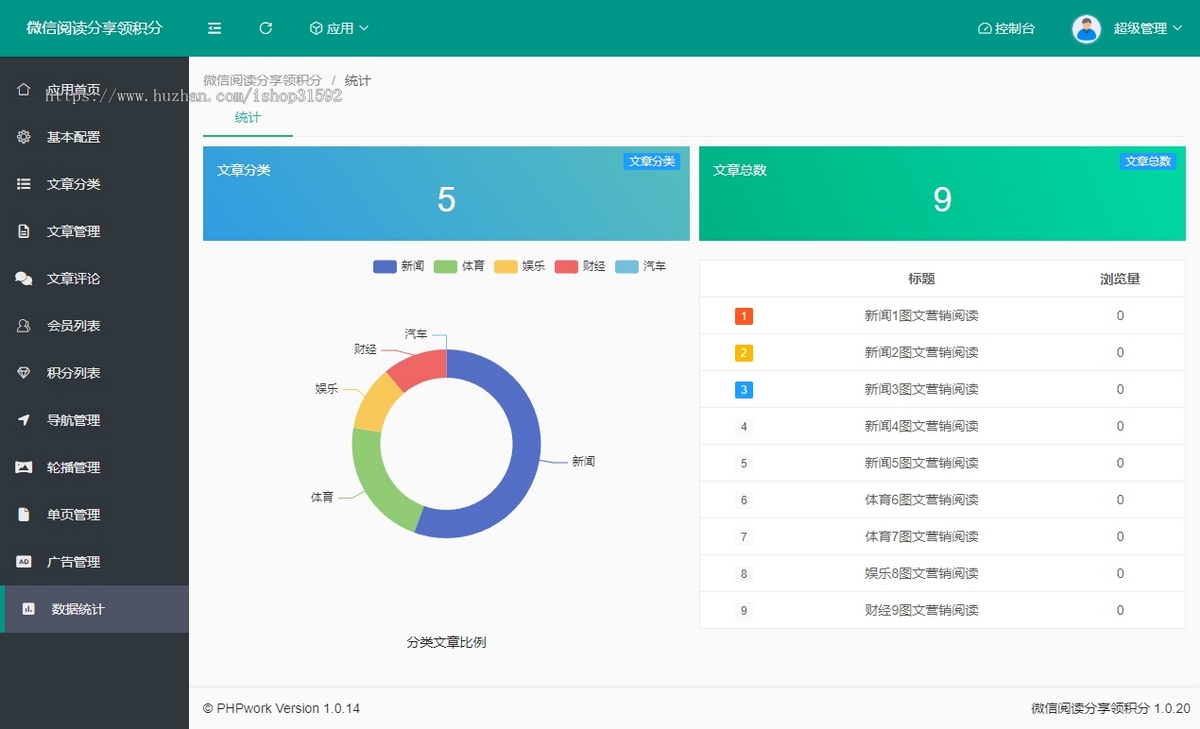This screenshot has width=1200, height=729.
Task: Expand the 应用 dropdown menu
Action: 339,28
